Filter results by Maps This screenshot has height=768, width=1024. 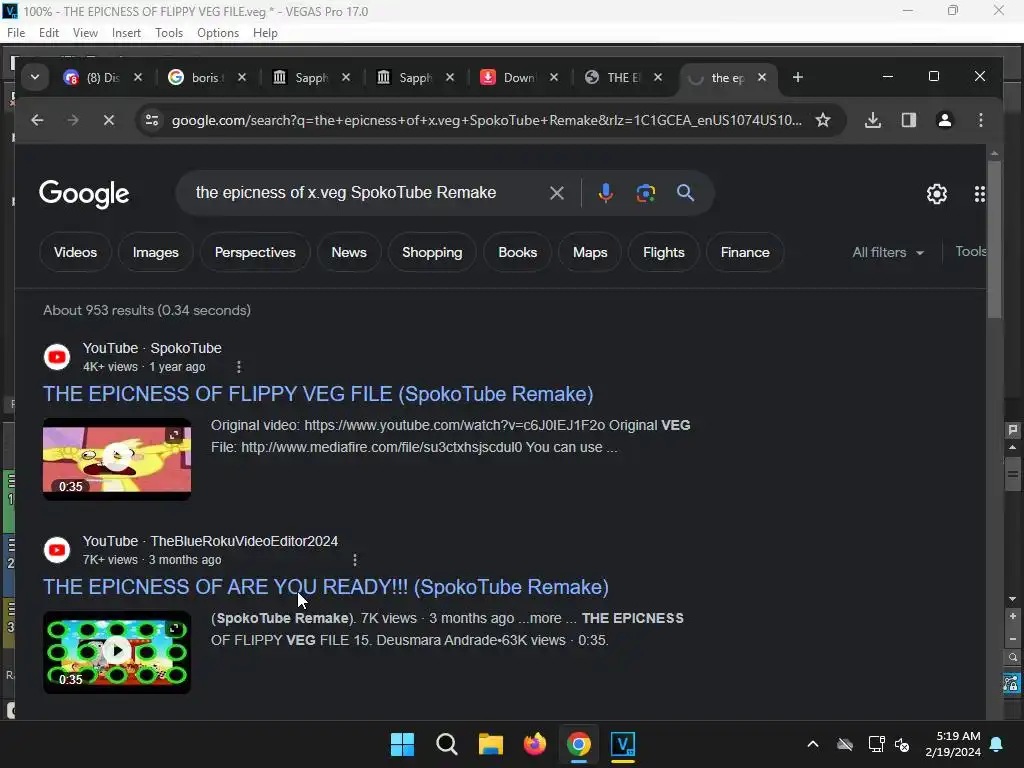point(590,252)
